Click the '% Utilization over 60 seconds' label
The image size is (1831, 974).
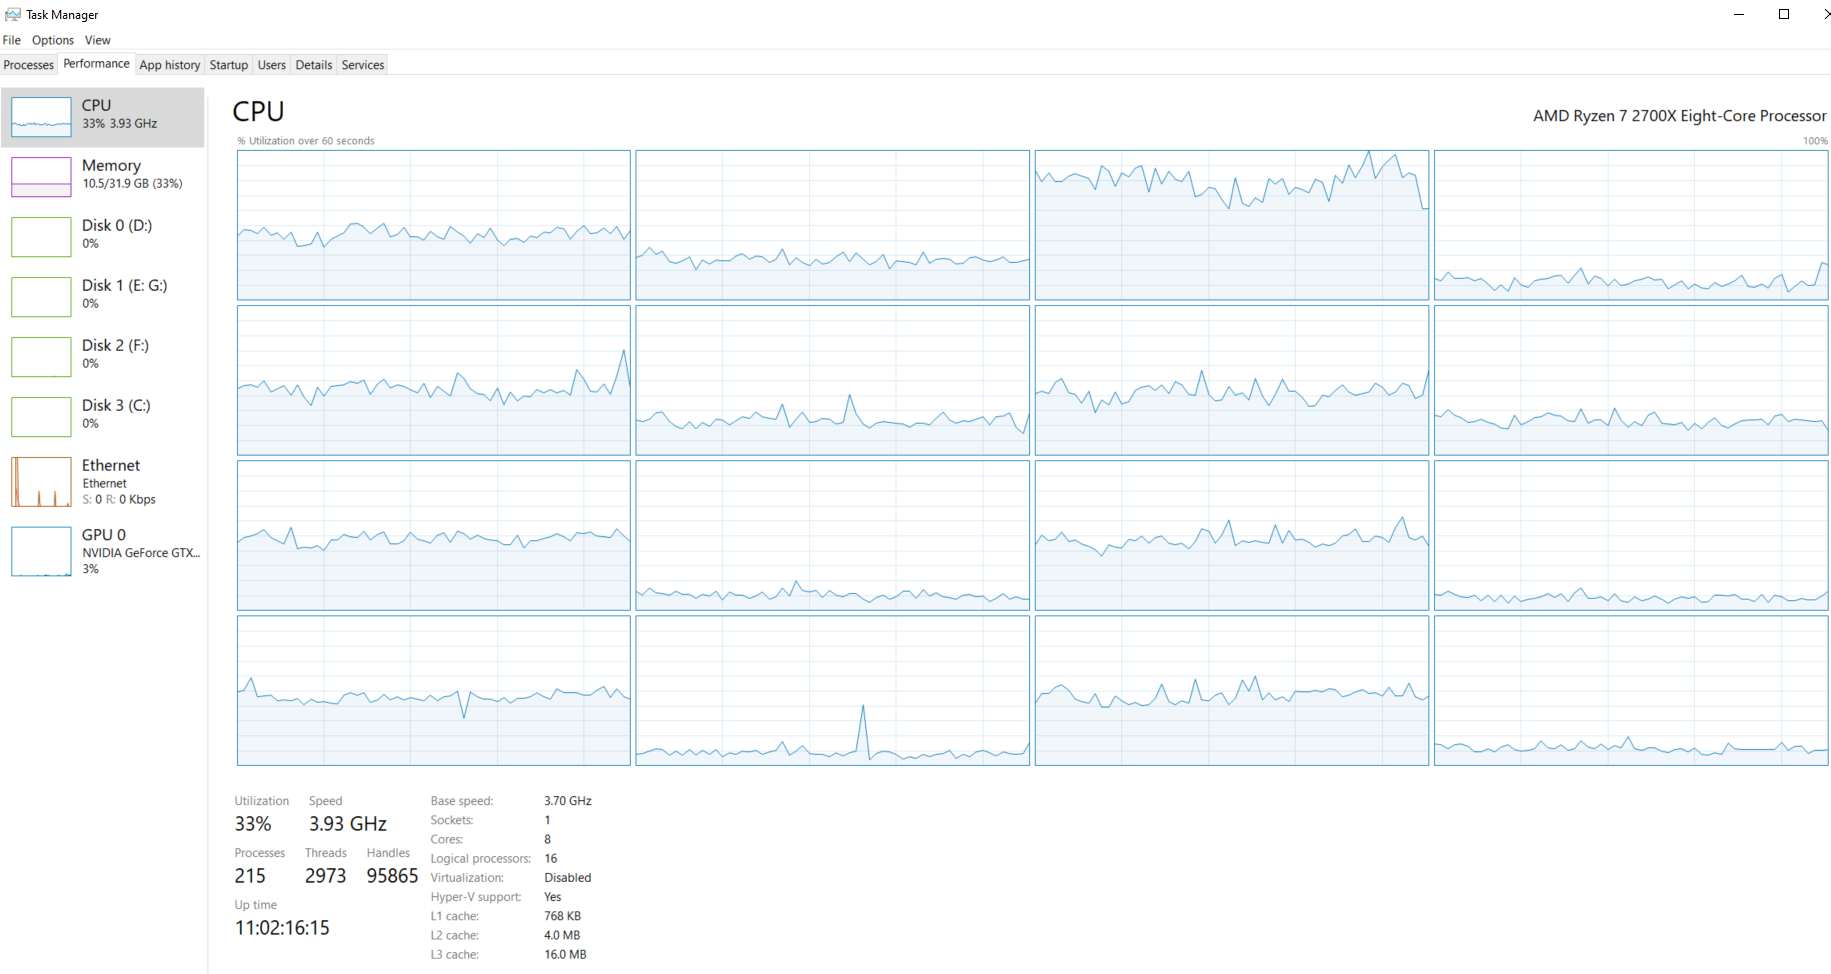tap(306, 141)
